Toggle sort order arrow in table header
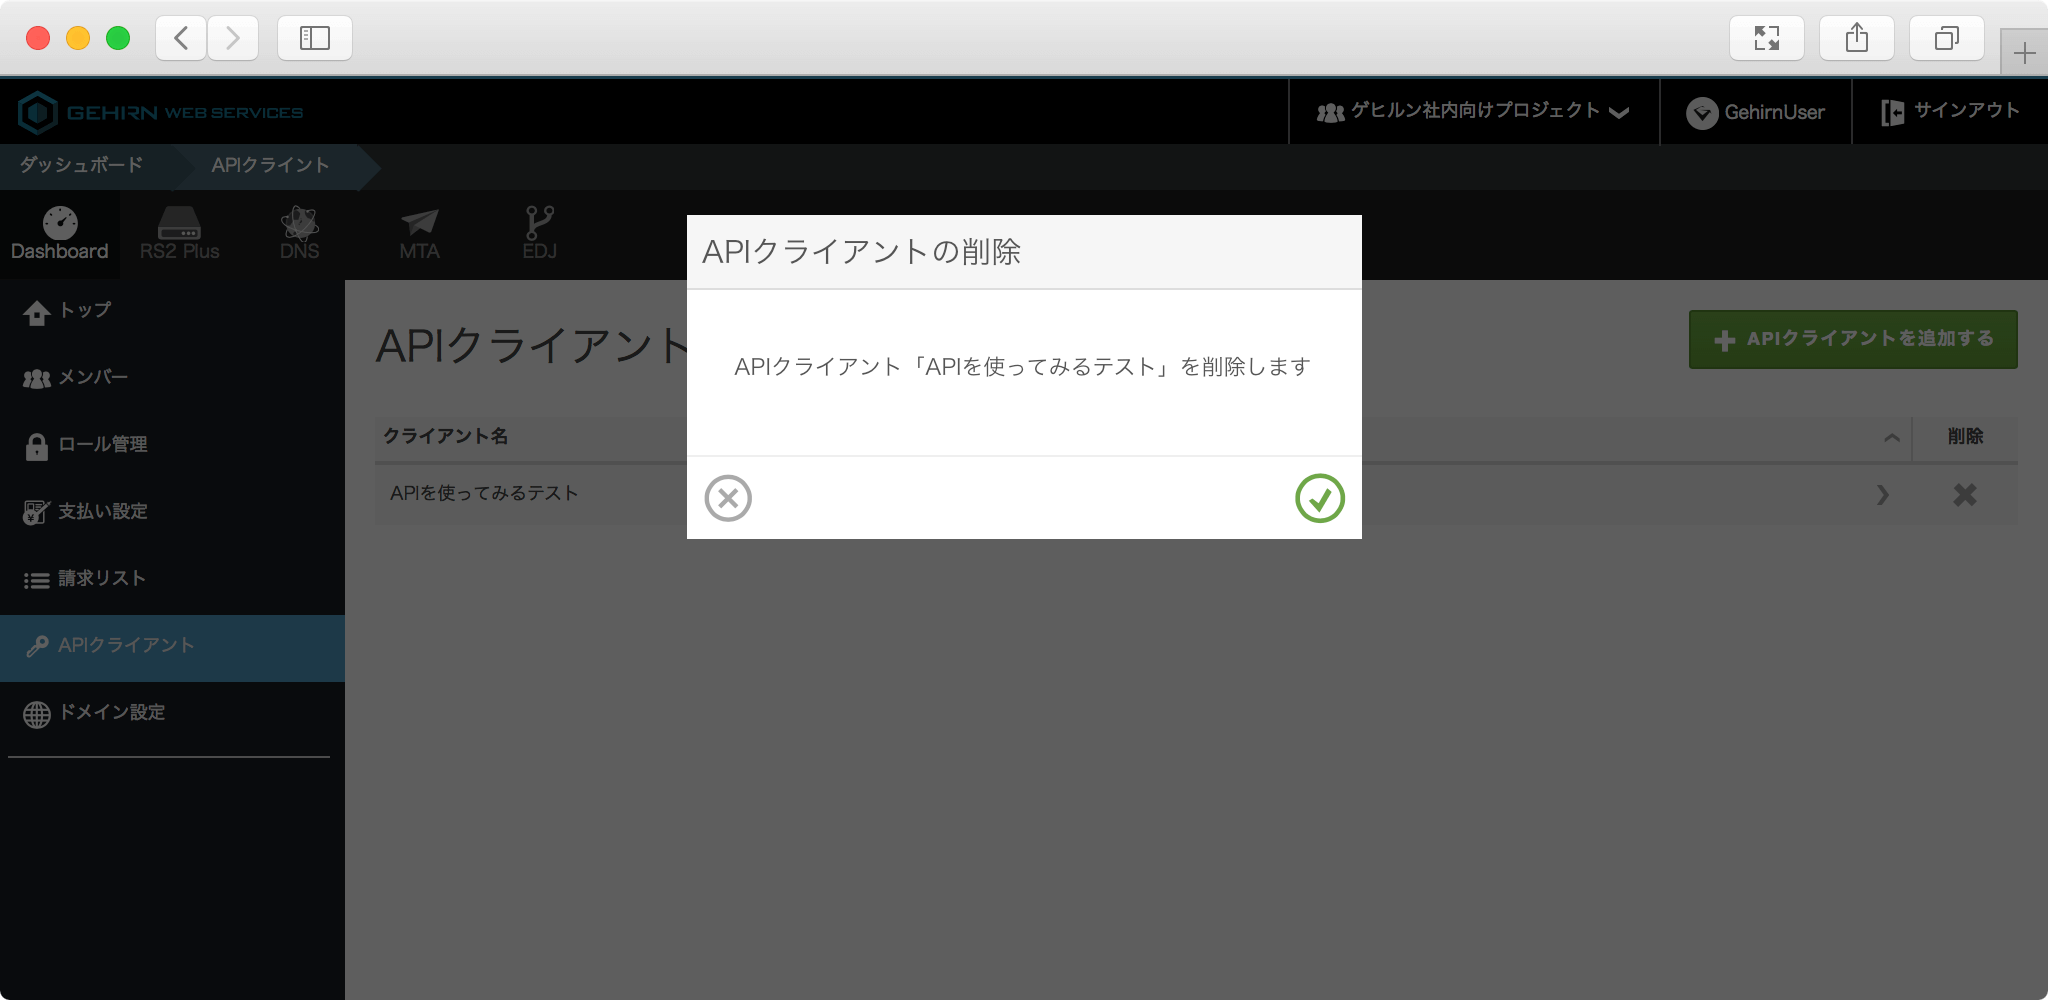This screenshot has height=1000, width=2048. pos(1891,437)
